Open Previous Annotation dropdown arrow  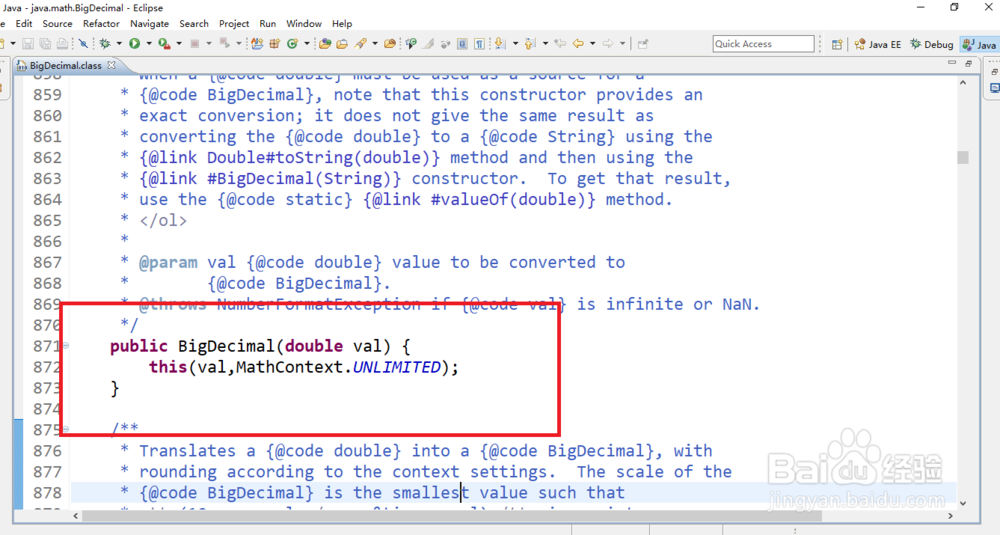point(545,44)
